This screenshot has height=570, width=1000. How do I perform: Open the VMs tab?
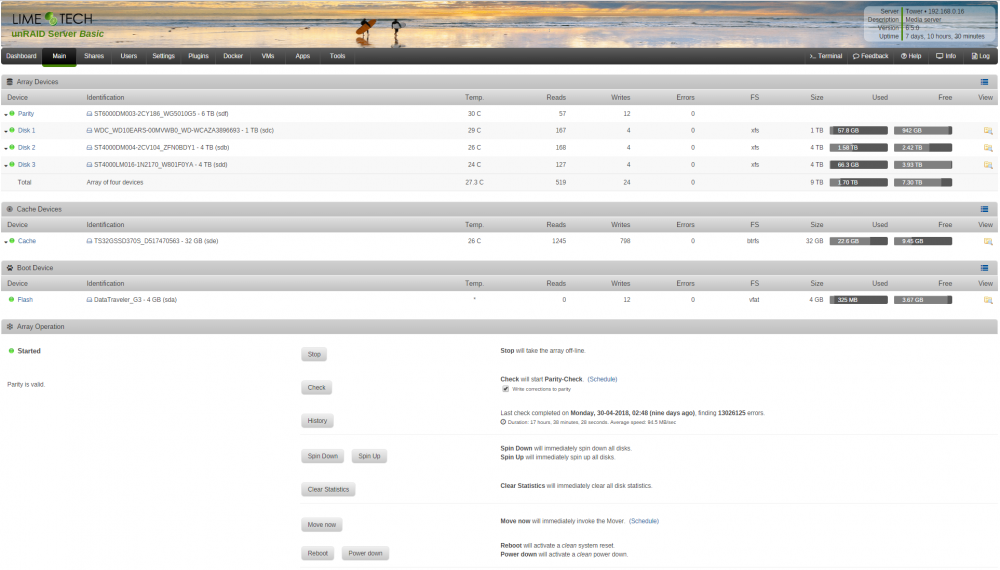point(268,56)
